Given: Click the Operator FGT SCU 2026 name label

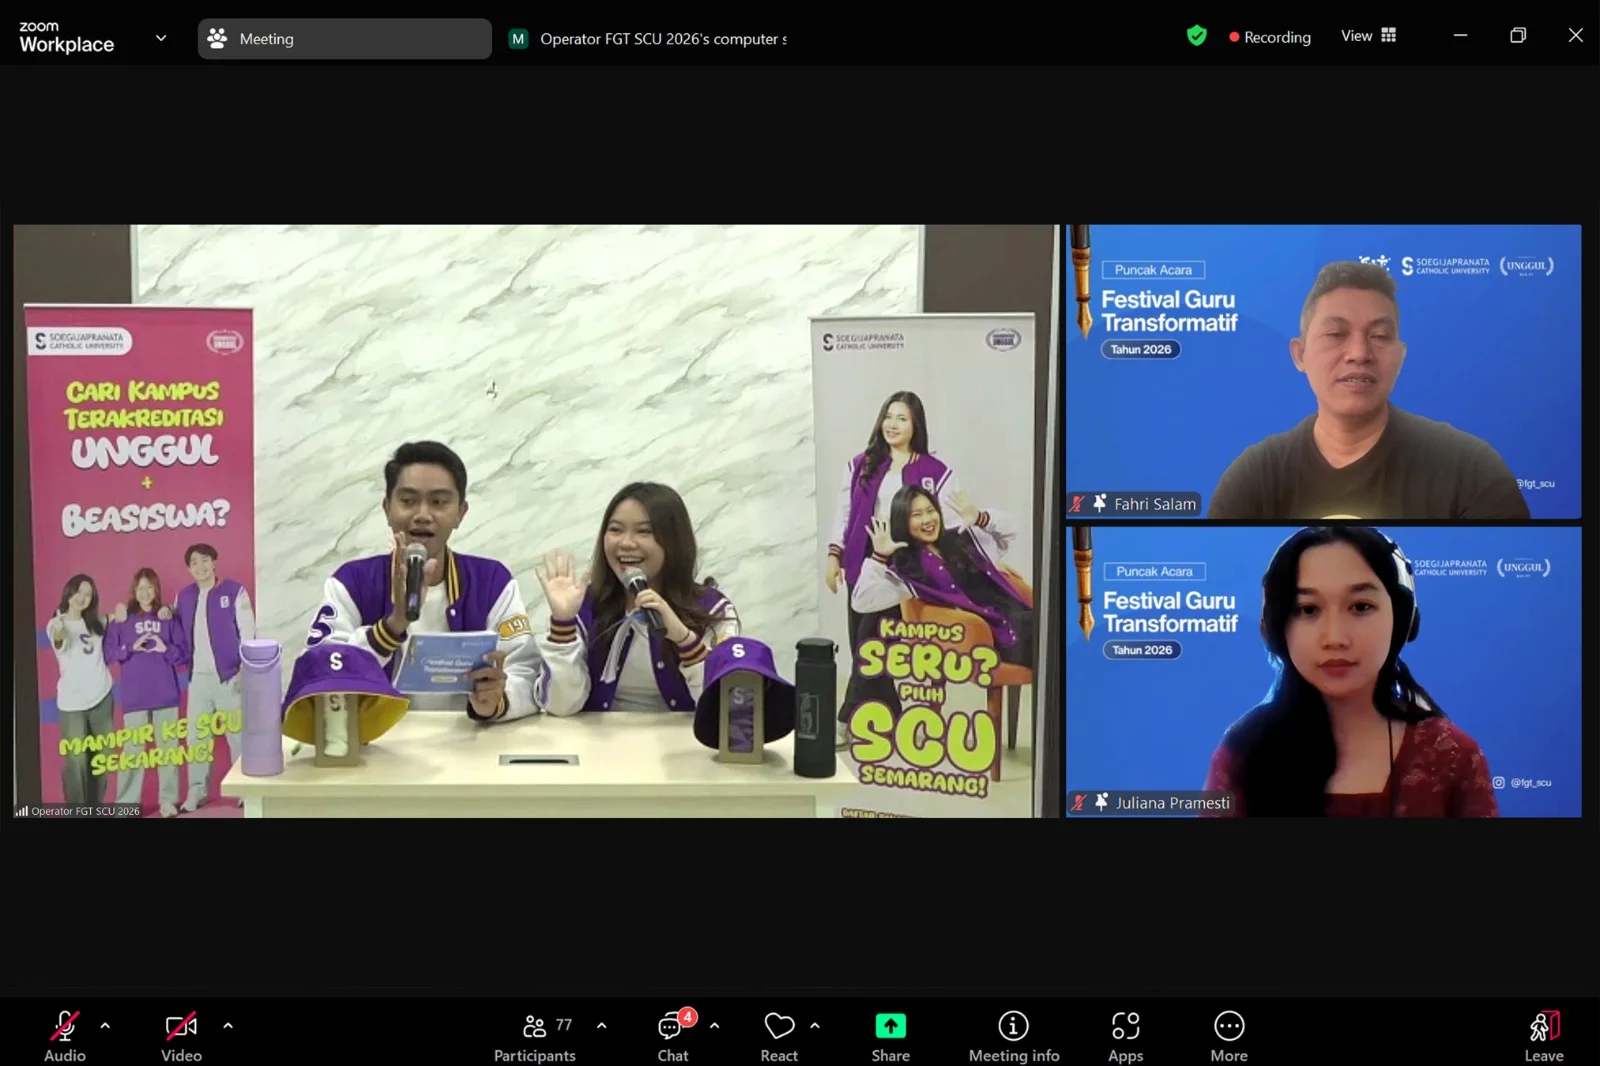Looking at the screenshot, I should 85,811.
